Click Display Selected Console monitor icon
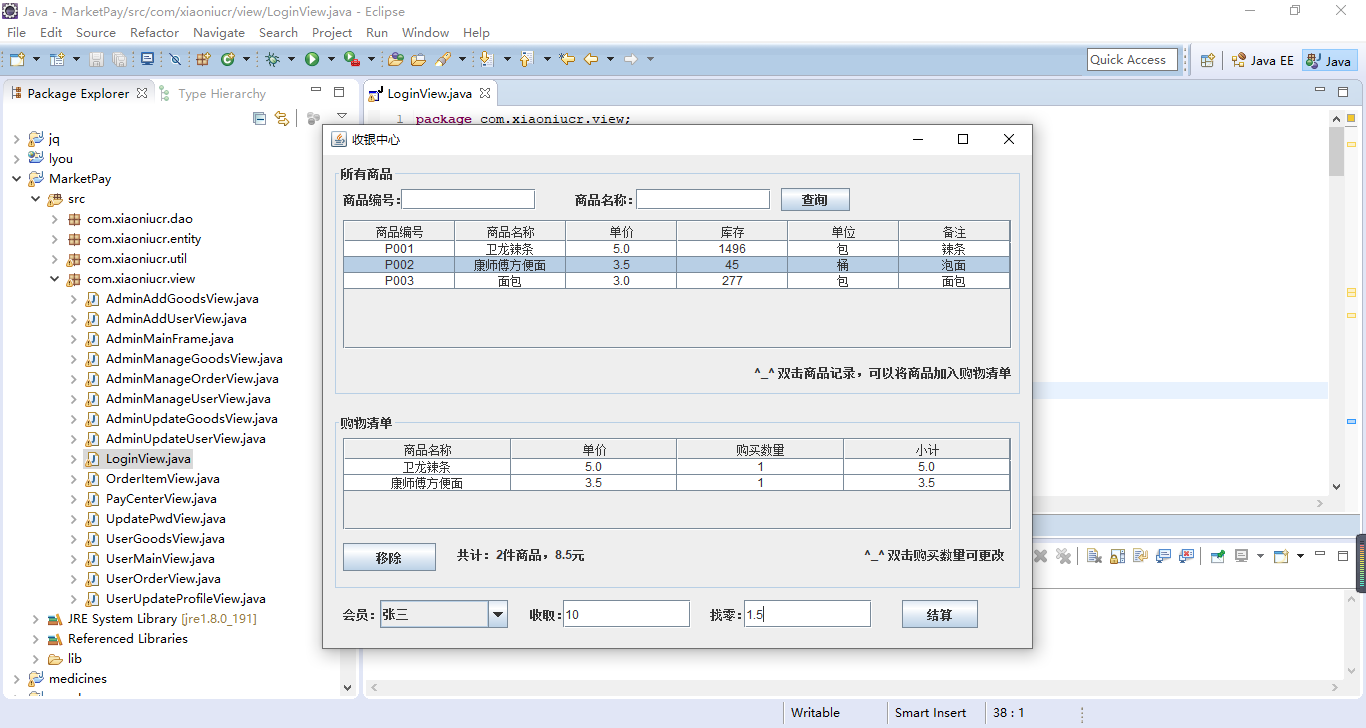Image resolution: width=1366 pixels, height=728 pixels. coord(1241,556)
